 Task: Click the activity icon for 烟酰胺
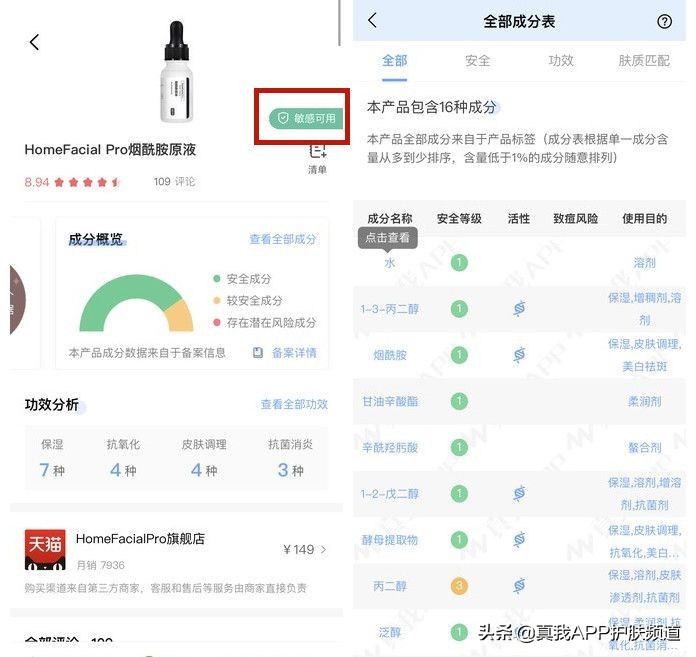pyautogui.click(x=519, y=355)
